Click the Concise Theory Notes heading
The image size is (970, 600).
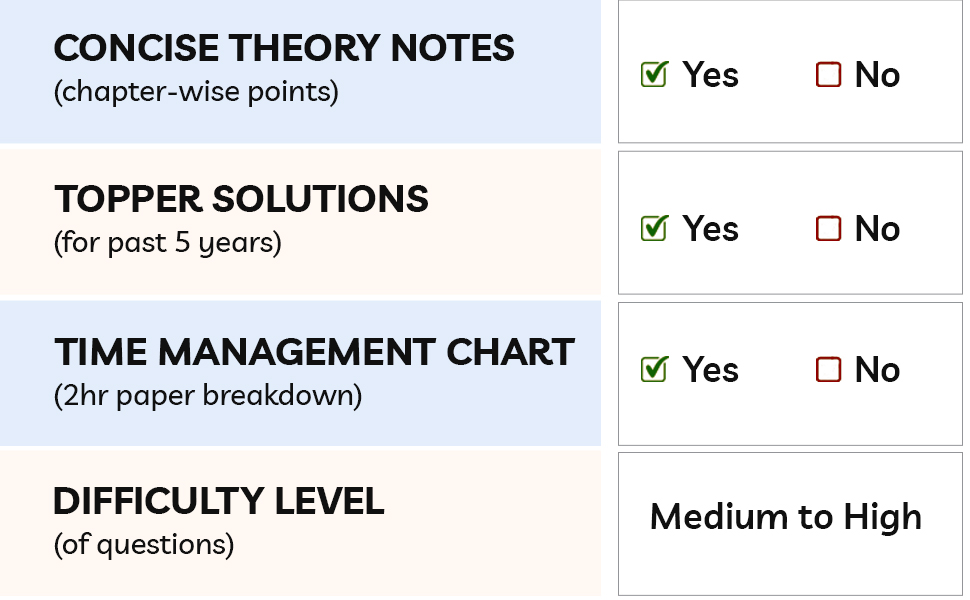pyautogui.click(x=284, y=48)
